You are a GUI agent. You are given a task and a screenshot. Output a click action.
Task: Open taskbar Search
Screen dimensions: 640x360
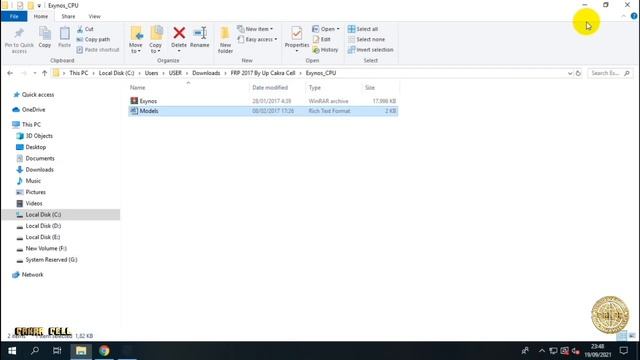point(35,351)
